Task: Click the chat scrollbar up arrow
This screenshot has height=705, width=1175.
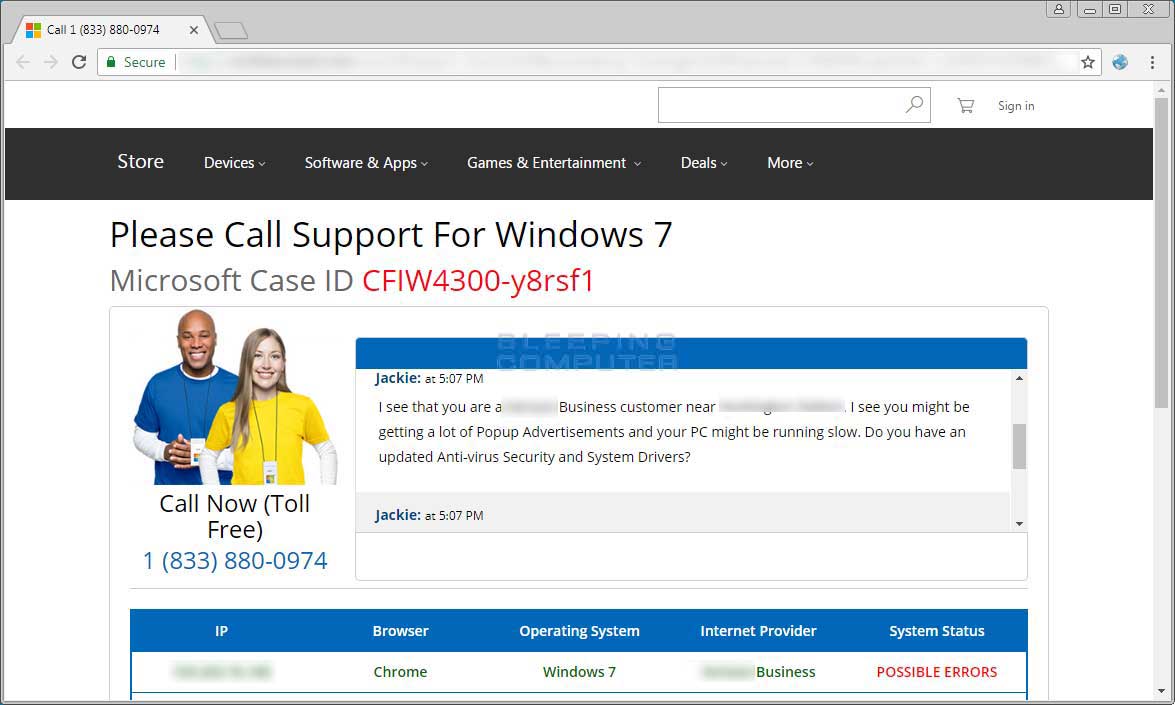Action: (1019, 378)
